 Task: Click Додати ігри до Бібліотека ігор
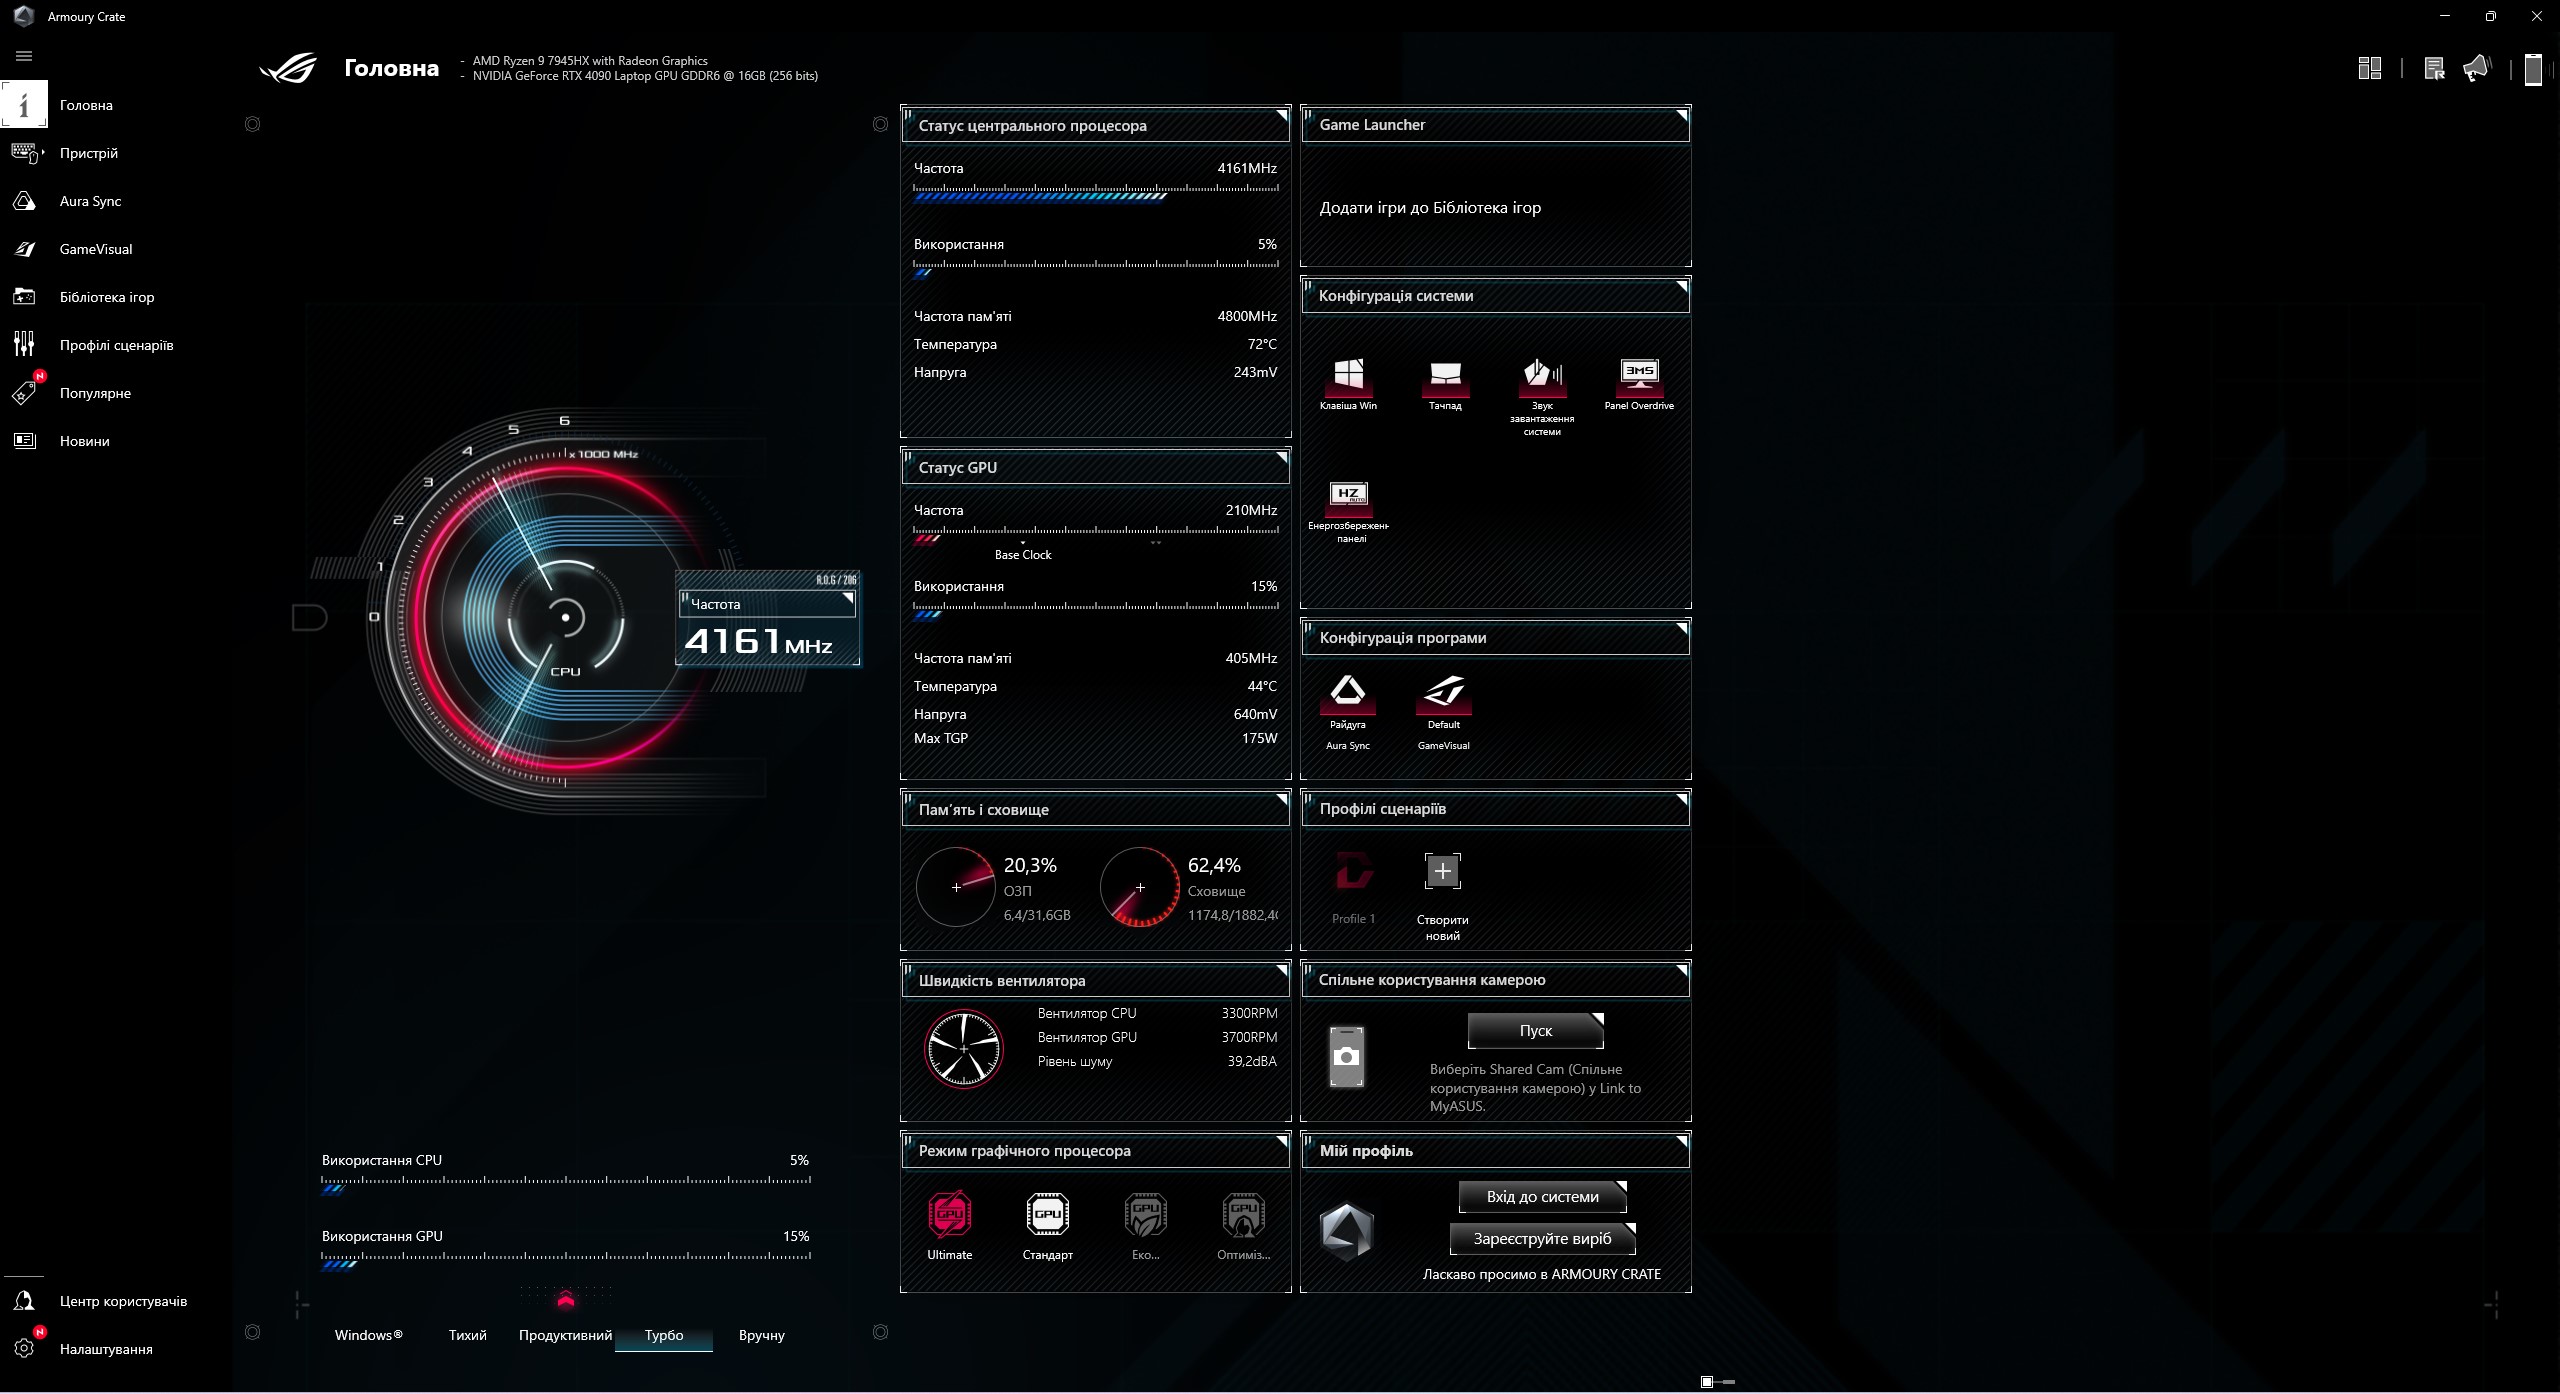click(1430, 208)
